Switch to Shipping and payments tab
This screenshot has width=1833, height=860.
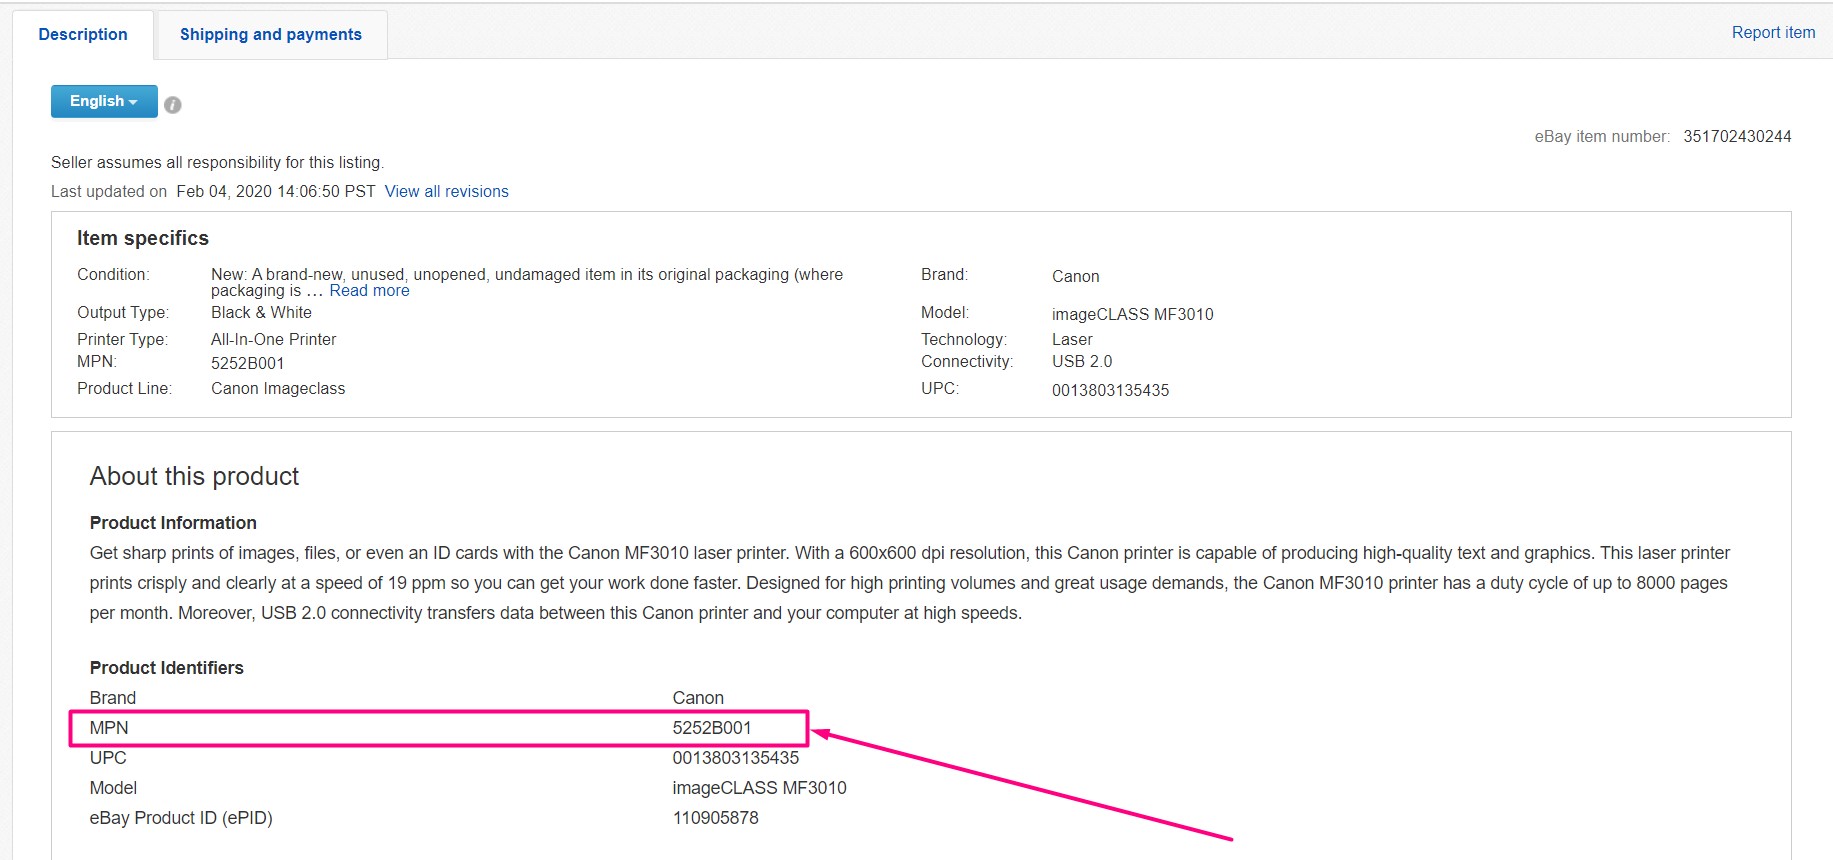(x=271, y=34)
